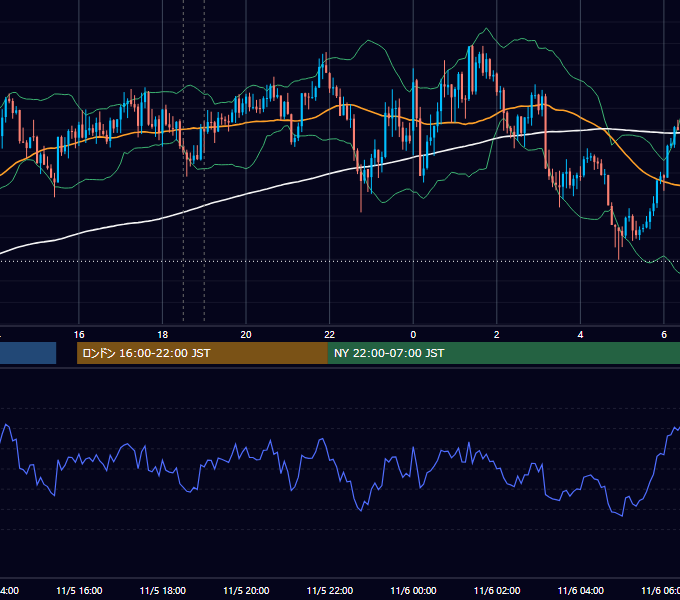The height and width of the screenshot is (600, 680).
Task: Click the blue session bar before London
Action: pyautogui.click(x=28, y=353)
